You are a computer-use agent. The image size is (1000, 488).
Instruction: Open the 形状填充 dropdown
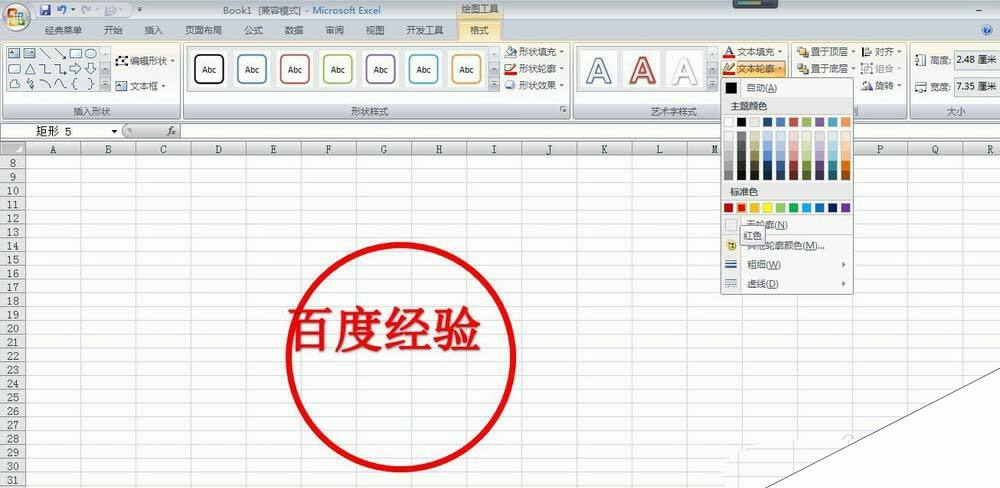click(534, 52)
